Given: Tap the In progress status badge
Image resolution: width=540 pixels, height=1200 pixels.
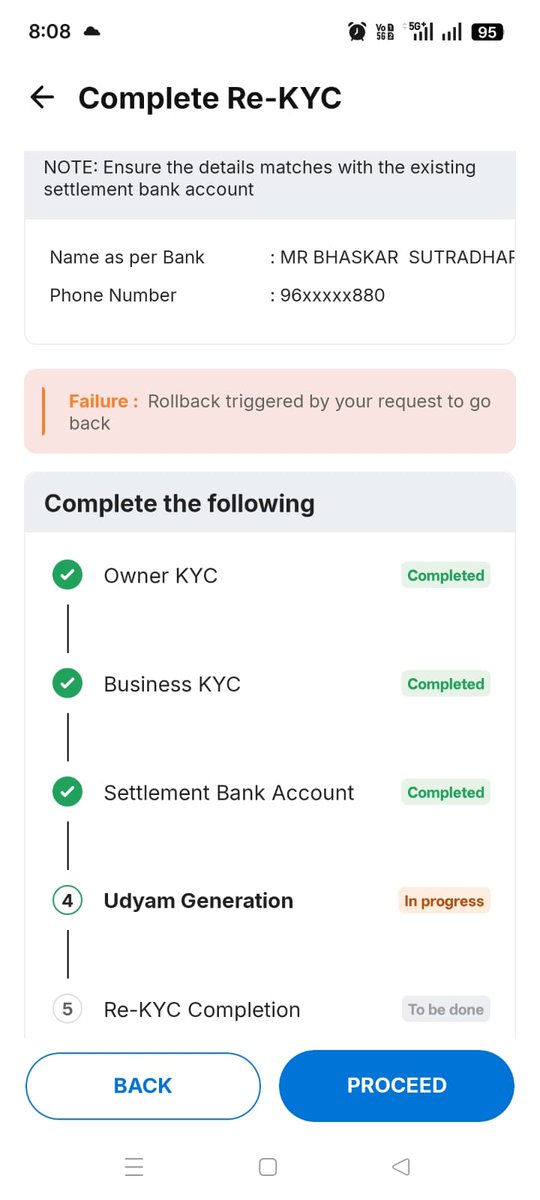Looking at the screenshot, I should (444, 901).
